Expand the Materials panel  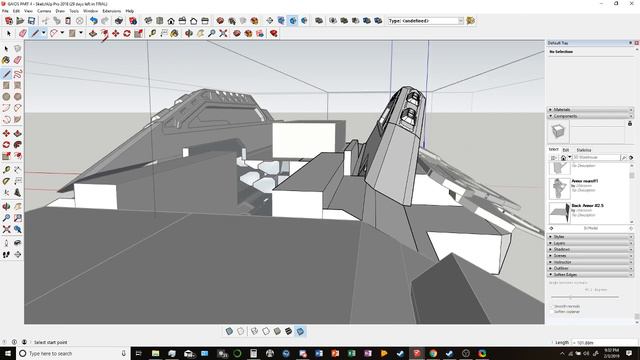(x=590, y=109)
